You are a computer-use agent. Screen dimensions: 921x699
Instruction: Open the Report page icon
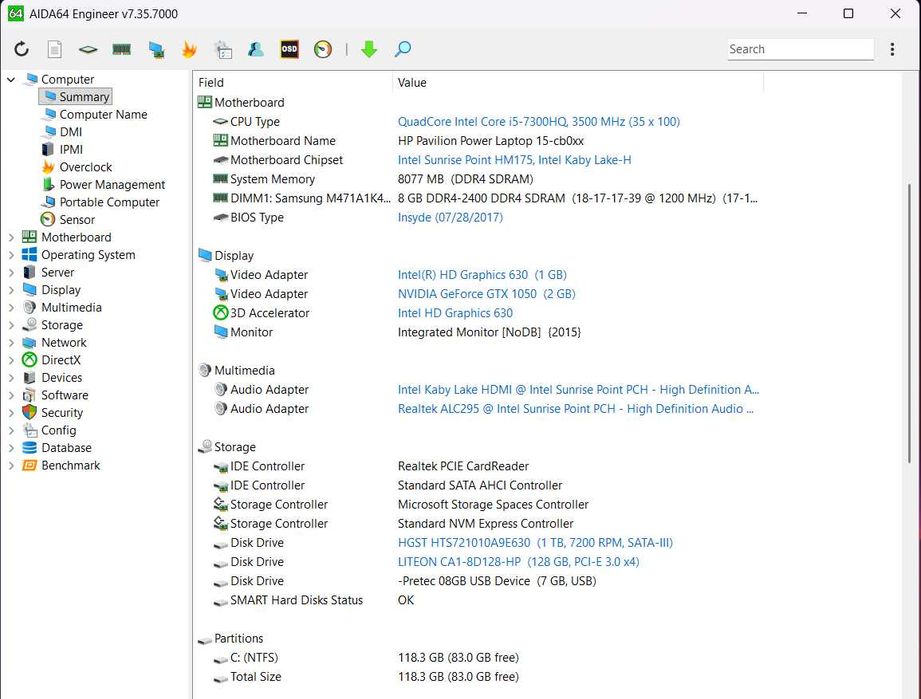coord(55,49)
